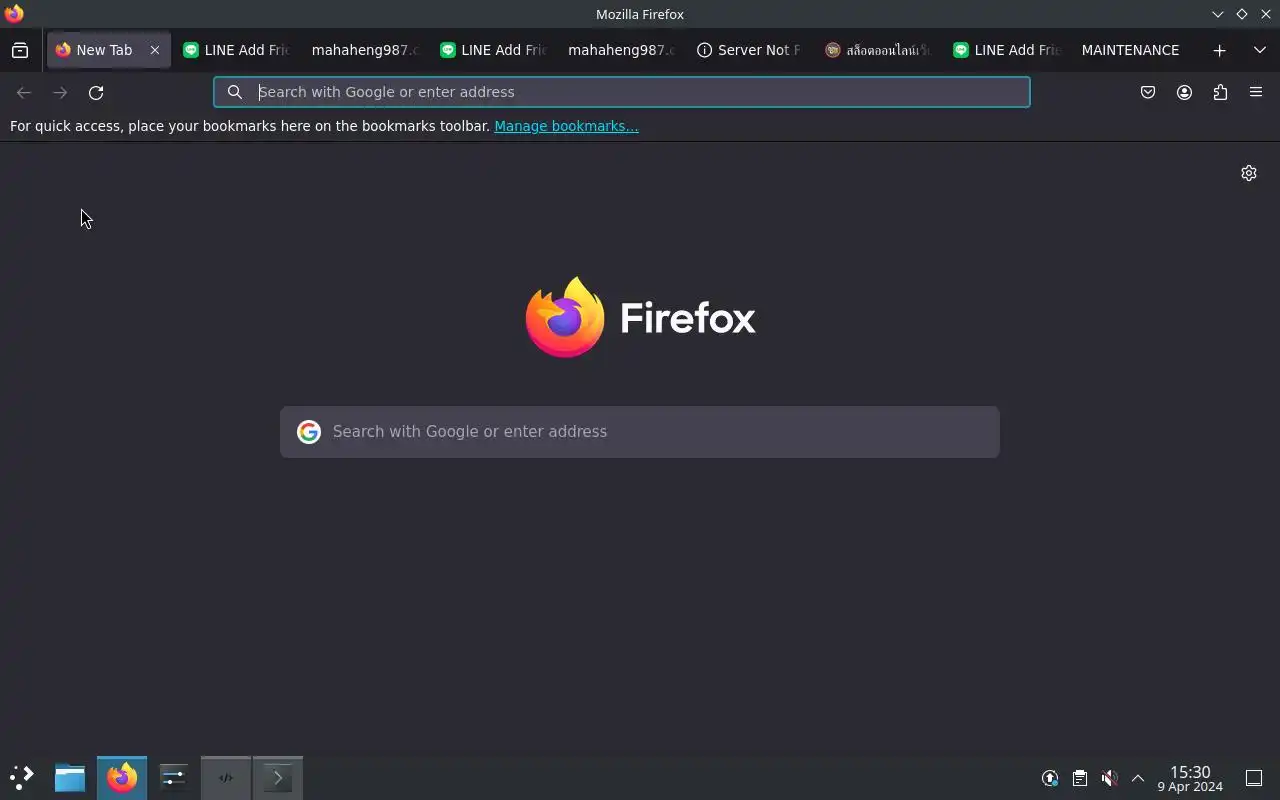Maximize the Mozilla Firefox window
Viewport: 1280px width, 800px height.
click(1241, 14)
